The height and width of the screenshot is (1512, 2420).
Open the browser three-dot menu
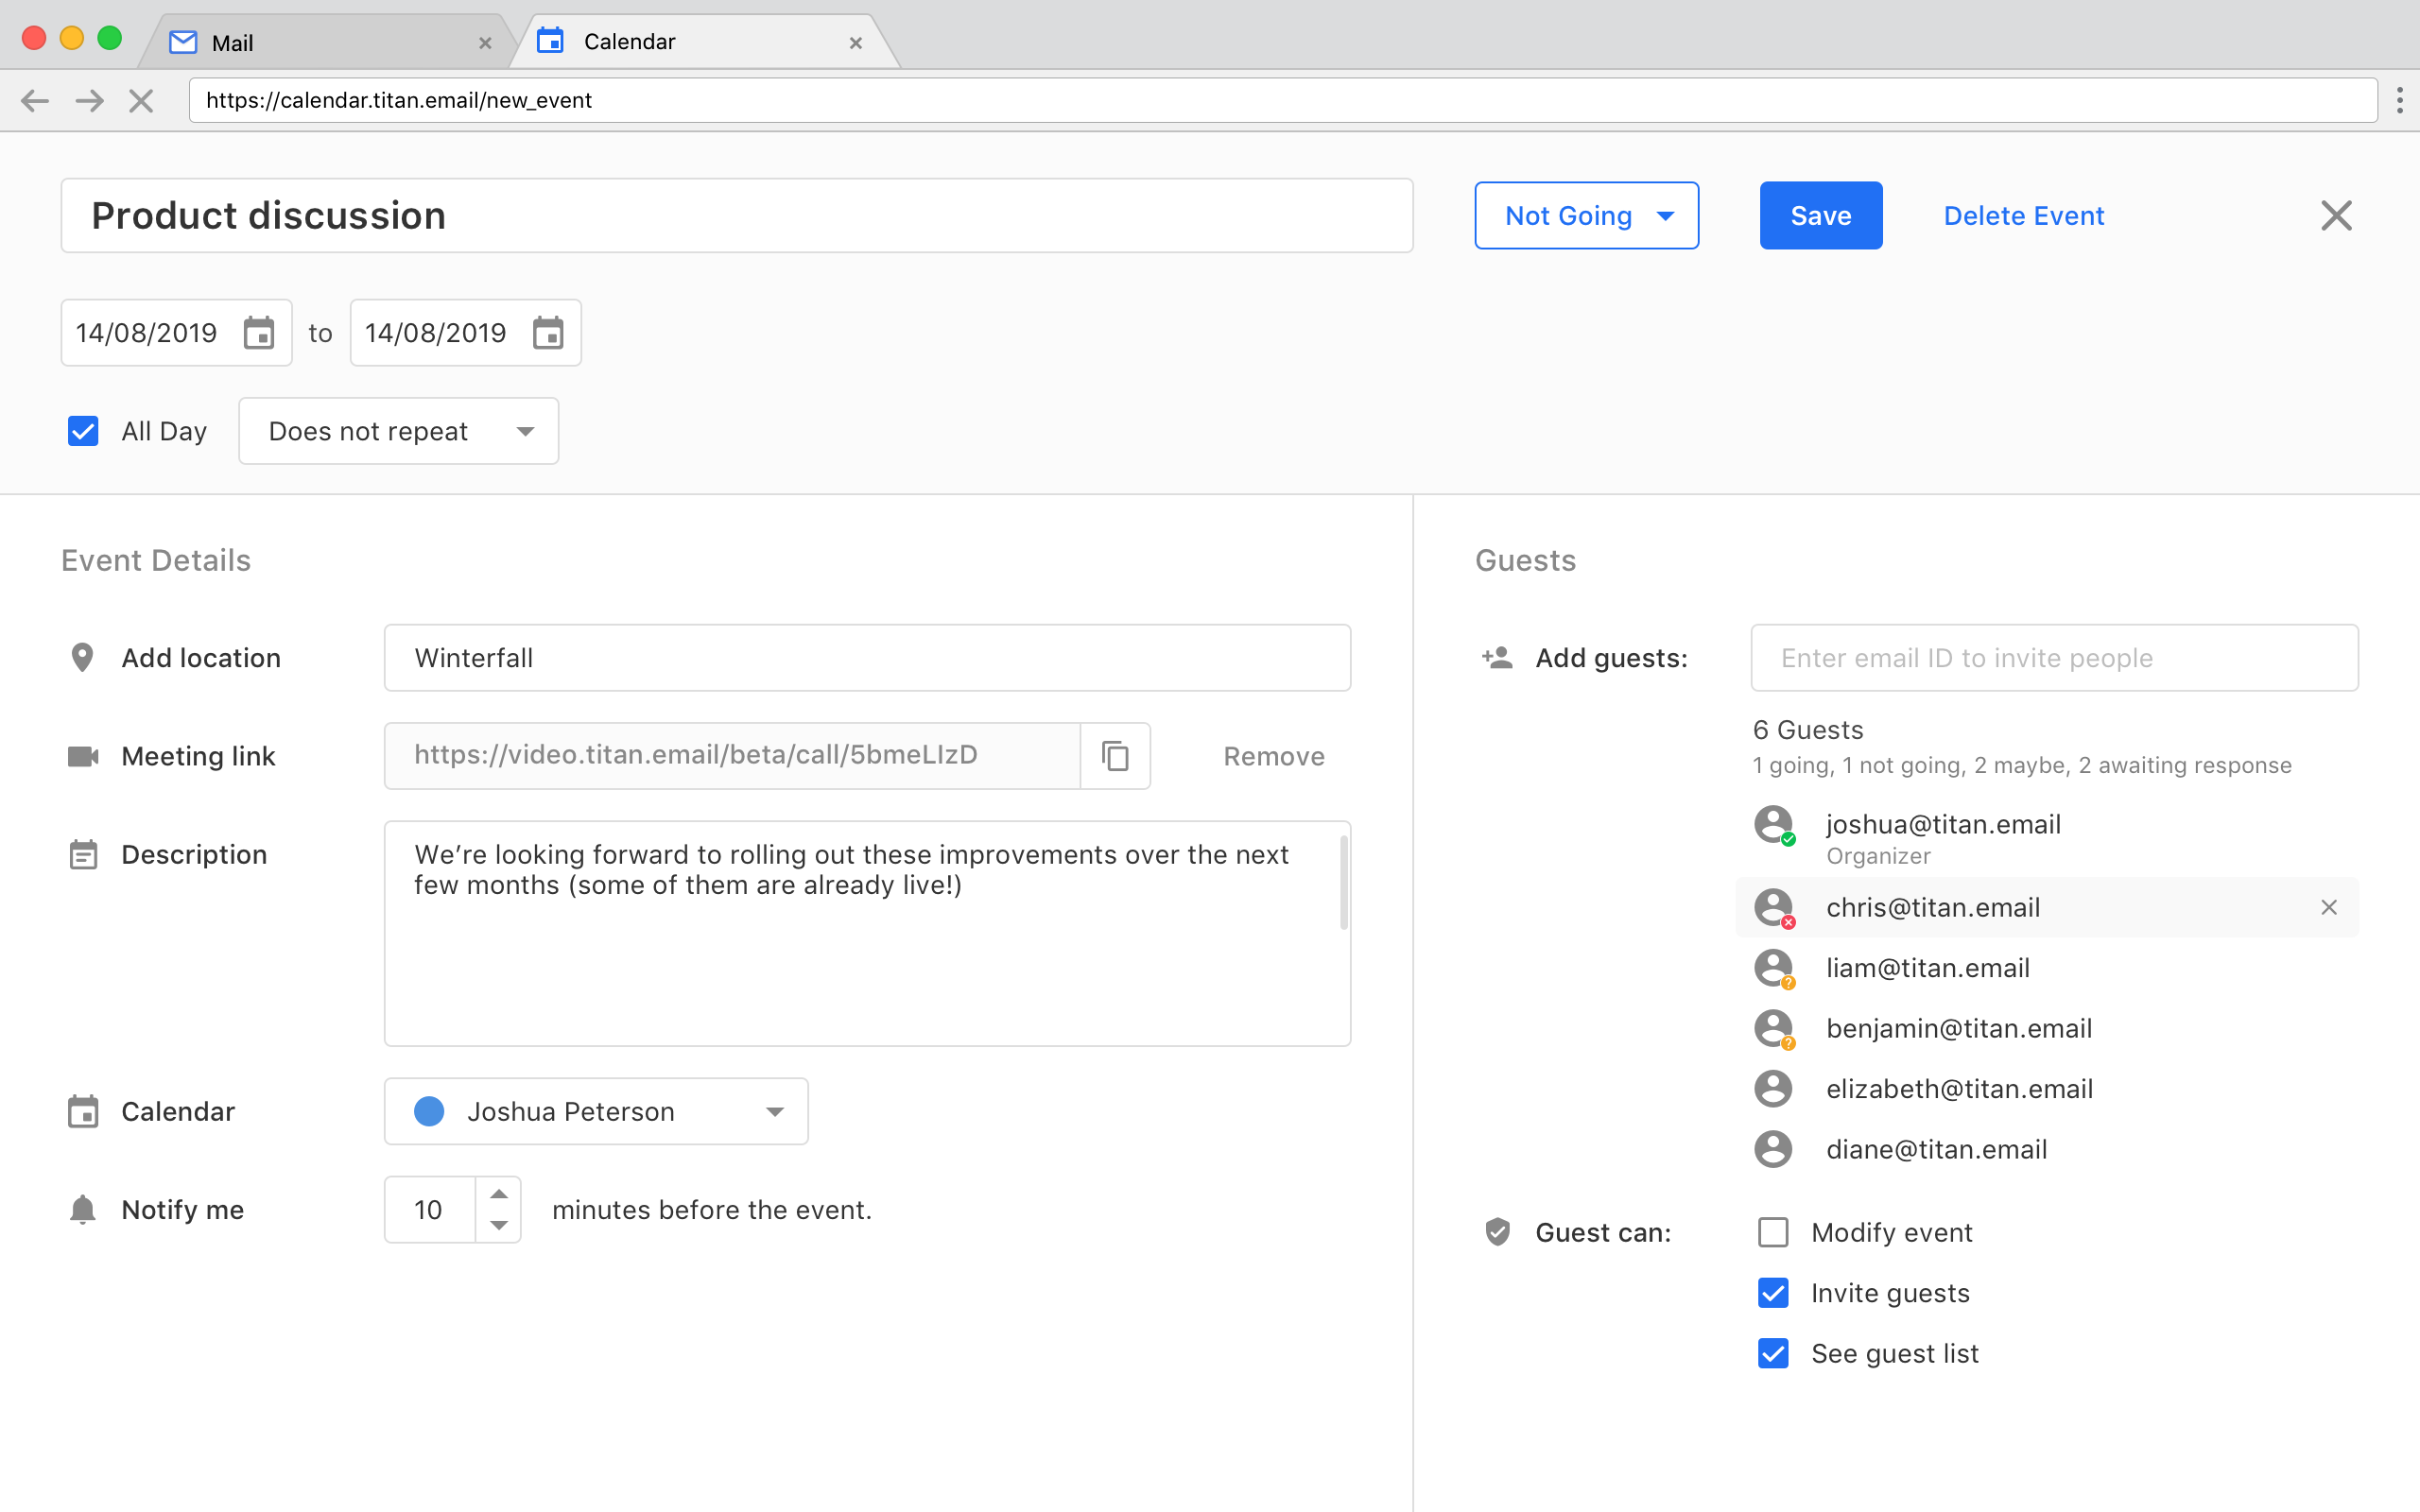point(2399,100)
